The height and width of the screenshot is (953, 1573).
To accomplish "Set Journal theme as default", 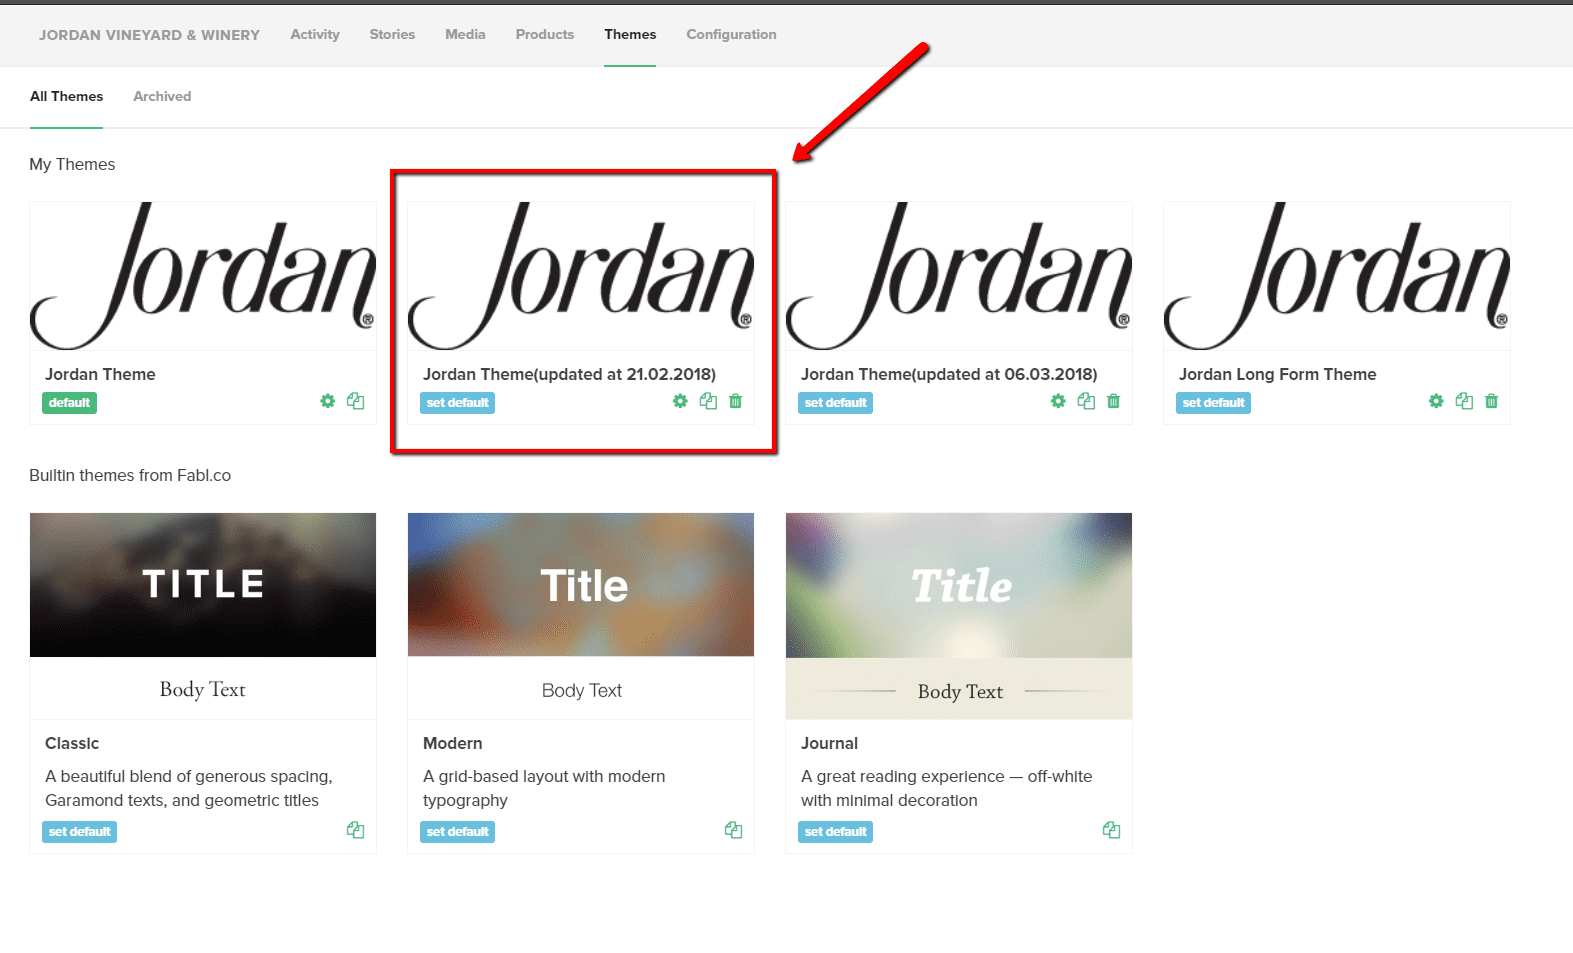I will tap(835, 832).
